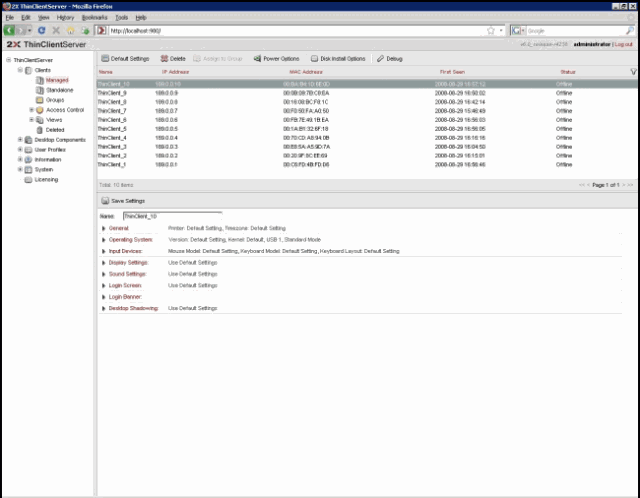The height and width of the screenshot is (498, 640).
Task: Sort by Status column header
Action: coord(568,72)
